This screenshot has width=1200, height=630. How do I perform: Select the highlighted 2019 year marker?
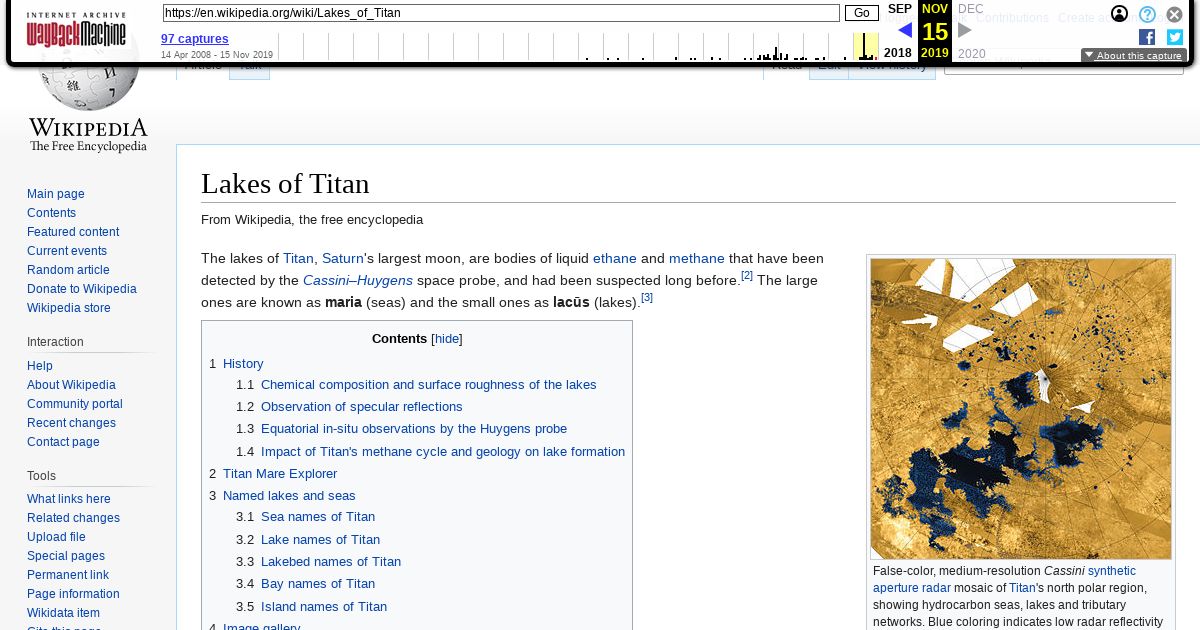point(935,53)
